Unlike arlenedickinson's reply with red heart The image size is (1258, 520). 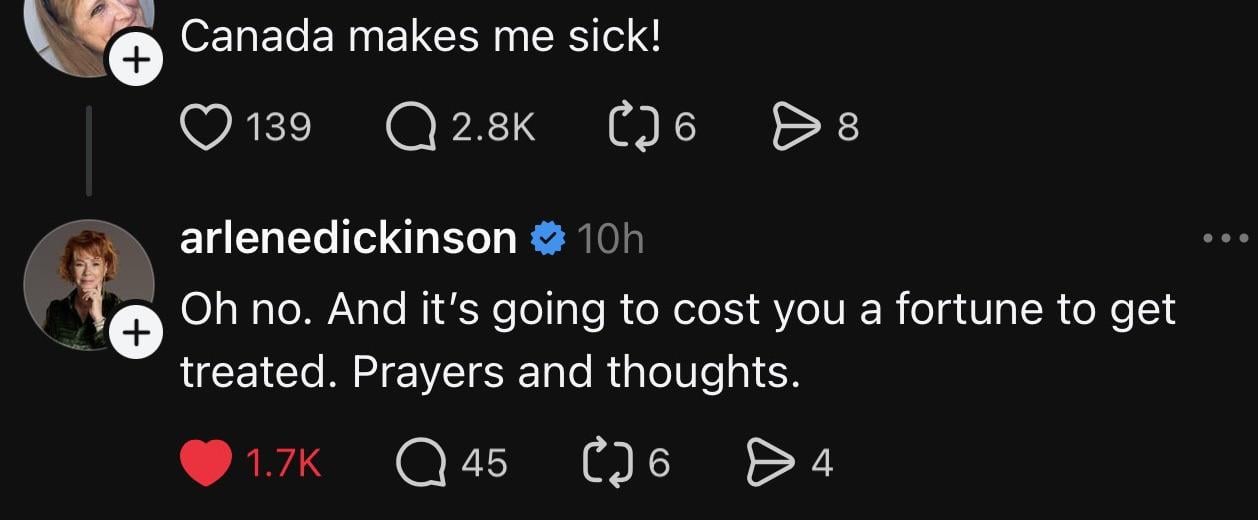205,463
